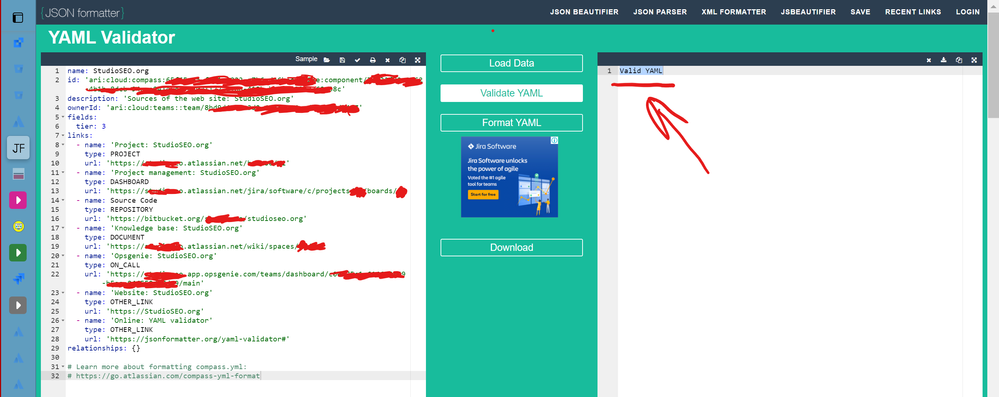
Task: Select the JF tab in browser sidebar
Action: [x=18, y=148]
